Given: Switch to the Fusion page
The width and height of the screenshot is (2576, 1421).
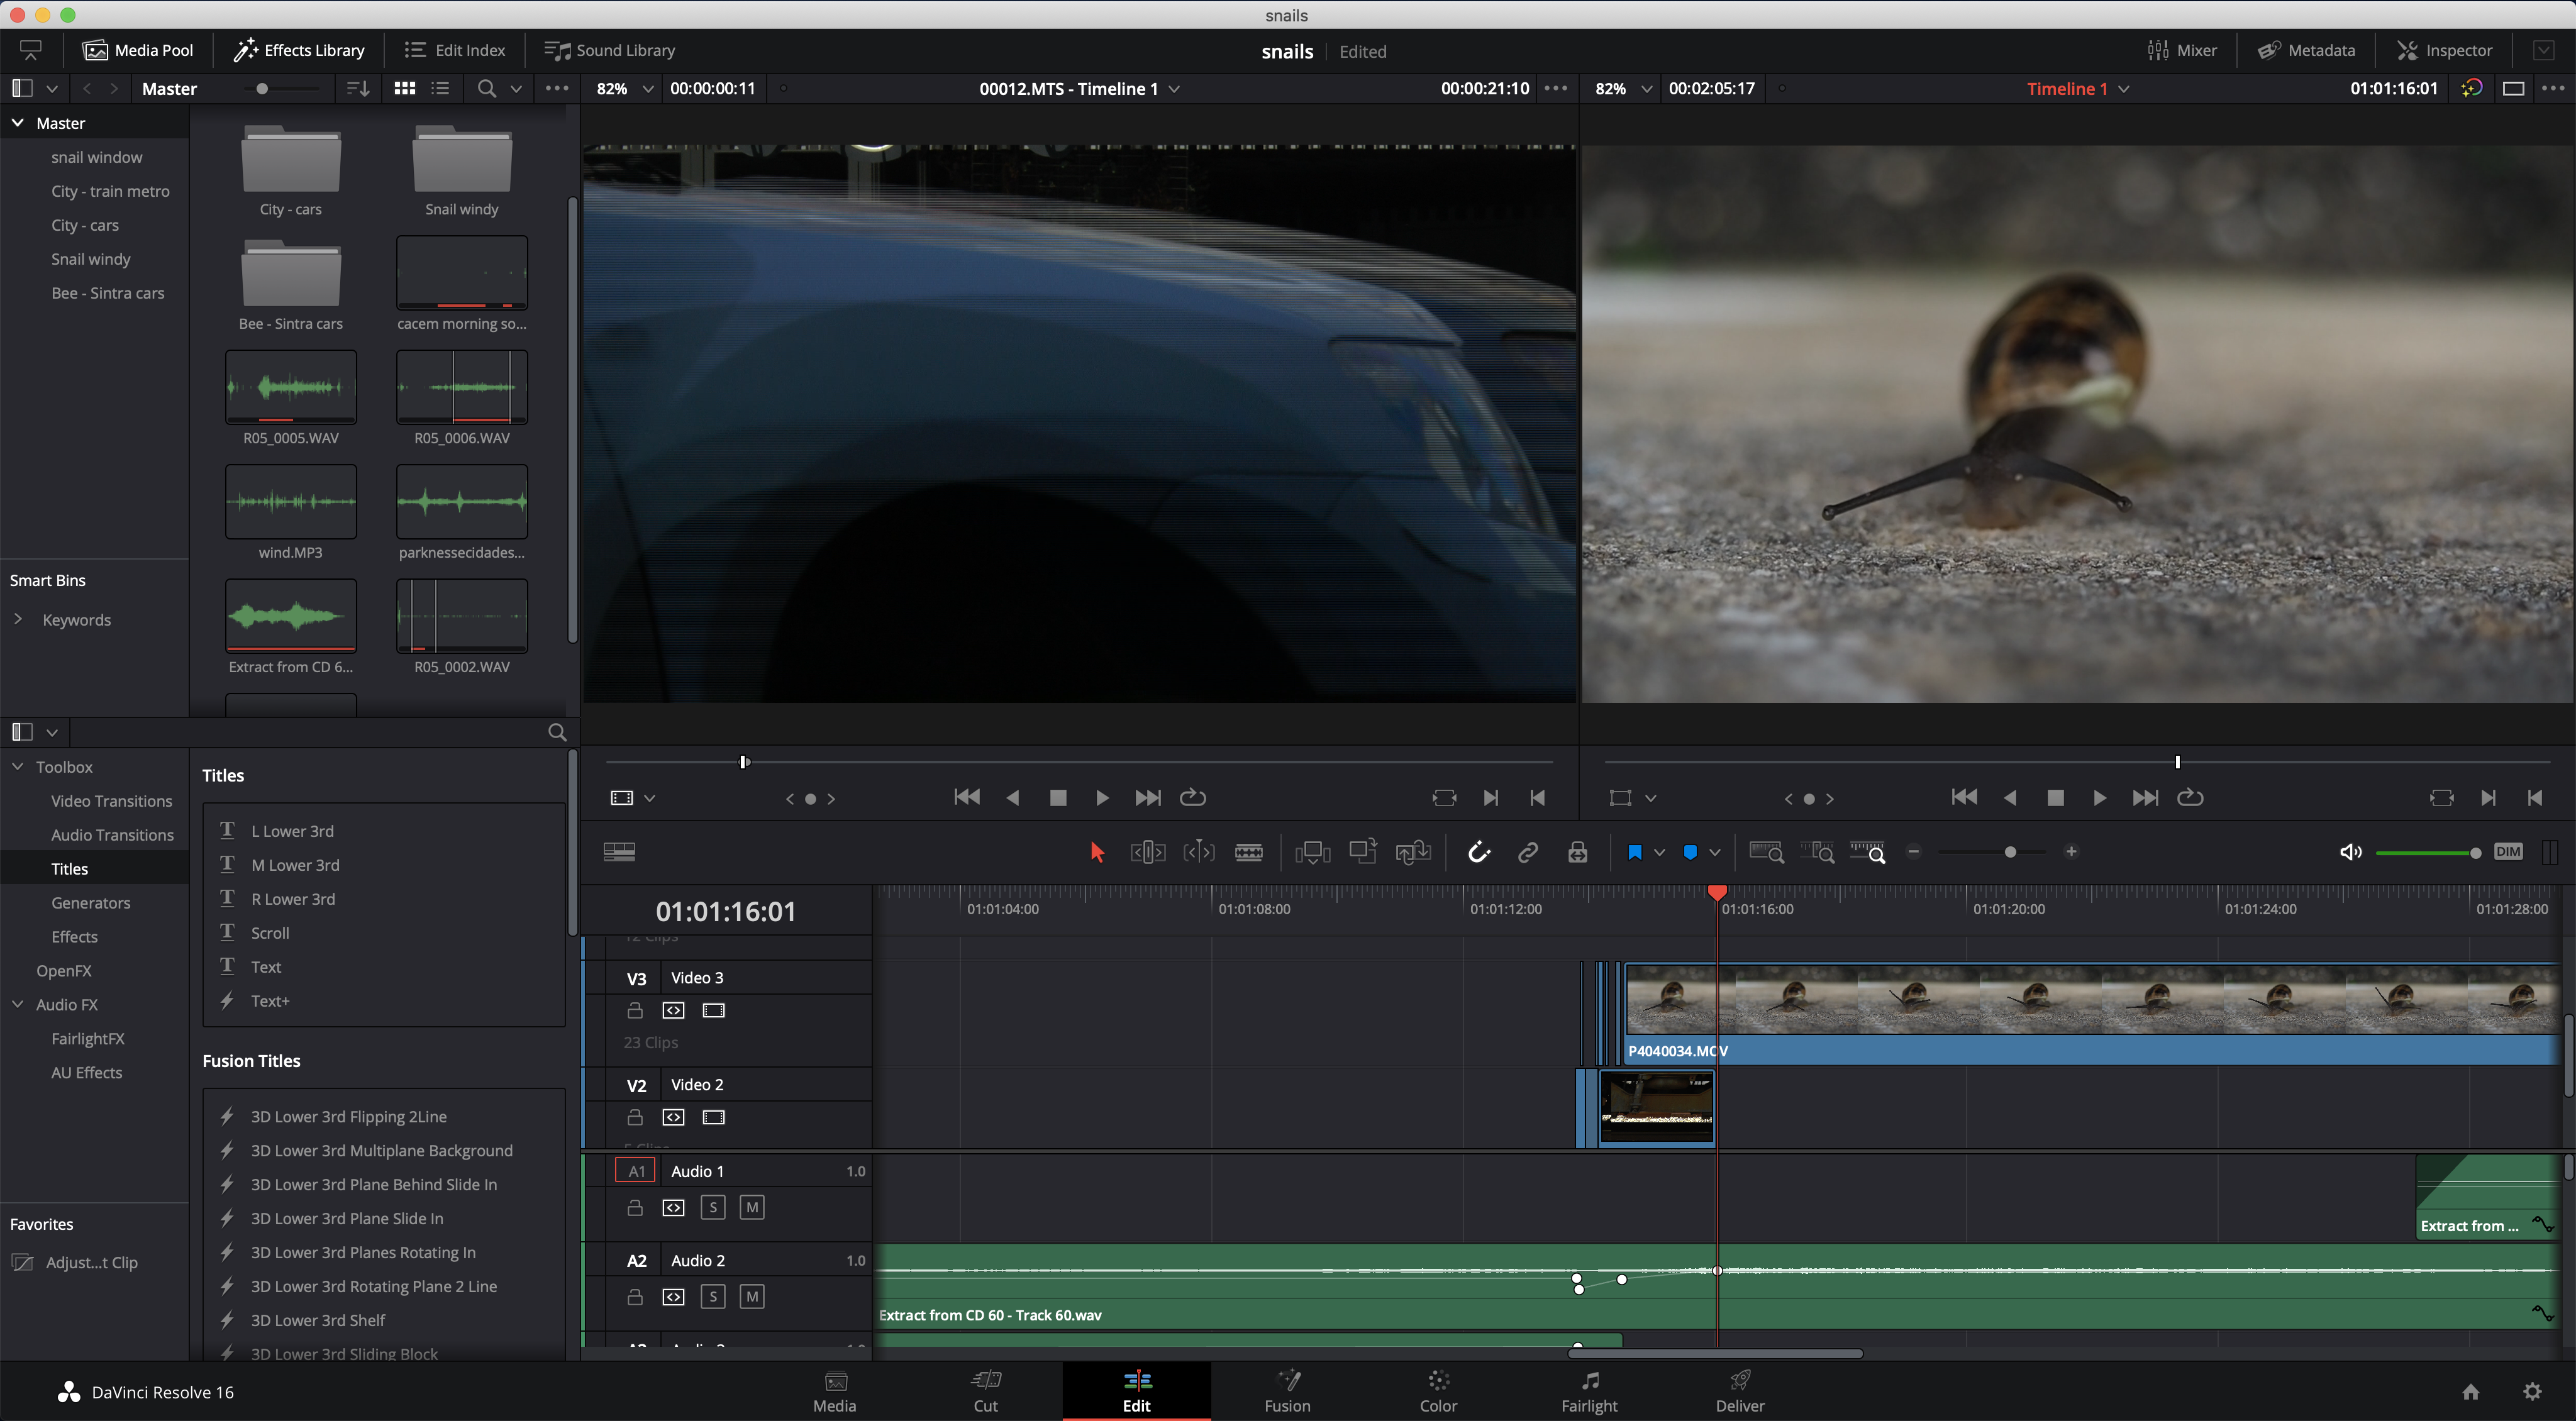Looking at the screenshot, I should (1287, 1391).
